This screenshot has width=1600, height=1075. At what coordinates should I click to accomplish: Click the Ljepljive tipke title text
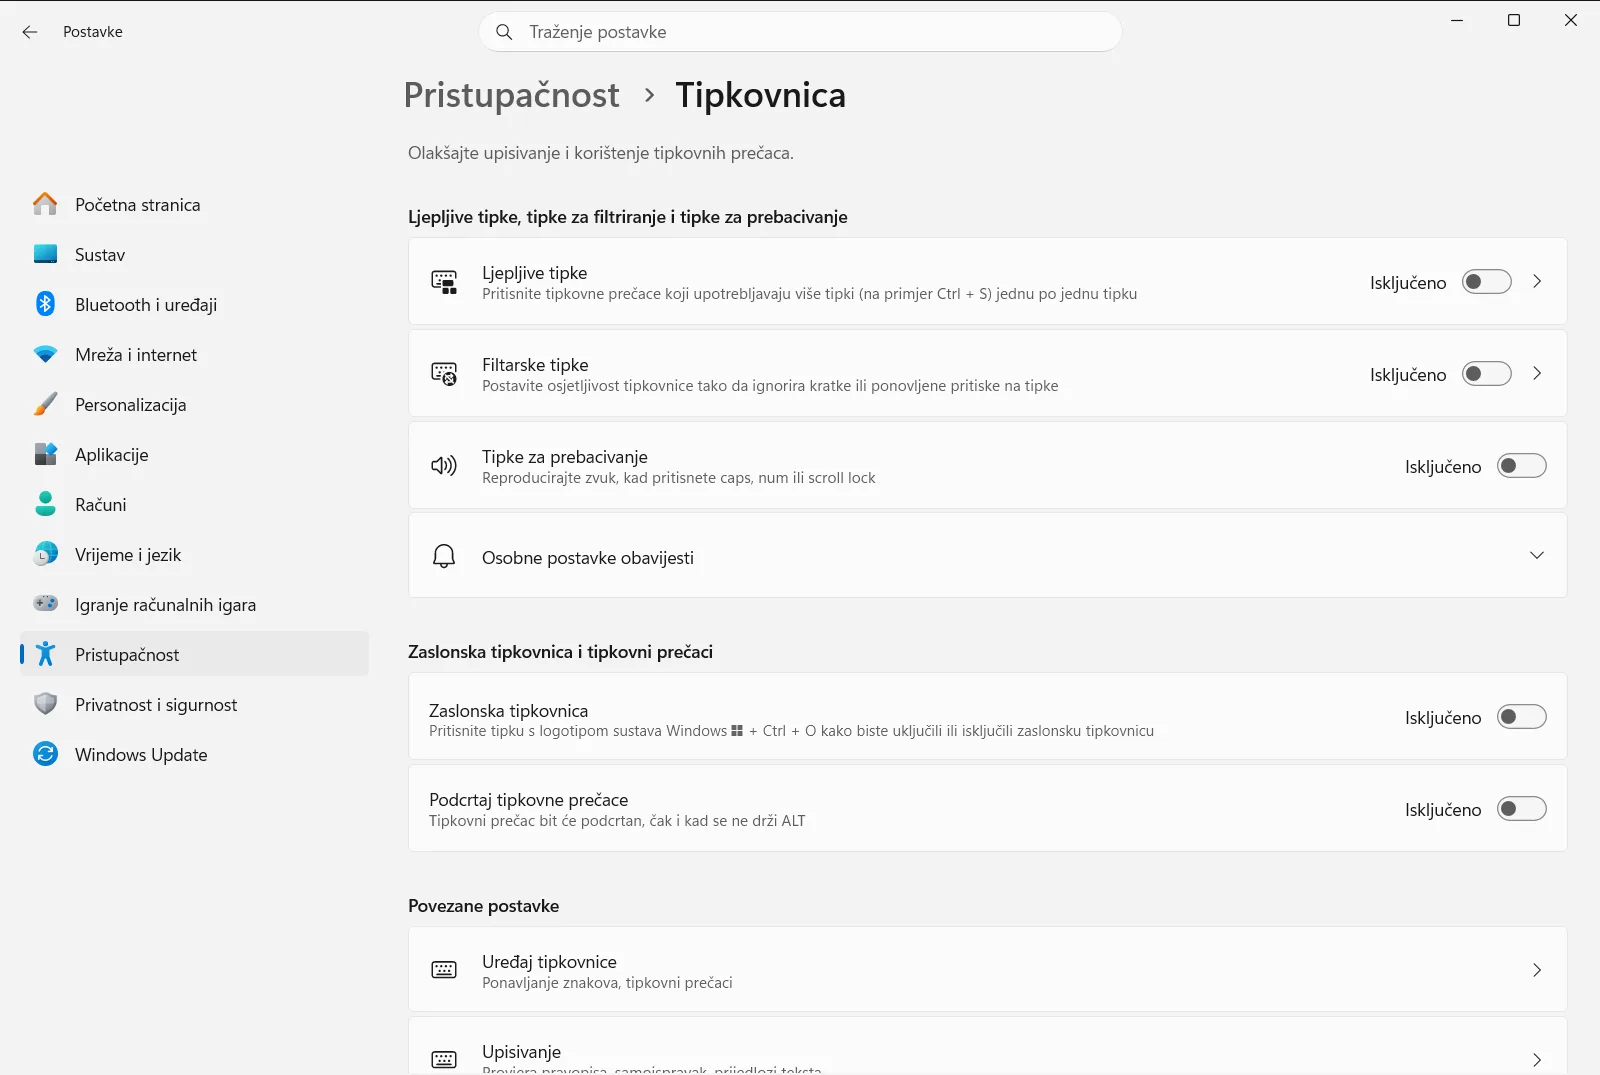pyautogui.click(x=535, y=273)
